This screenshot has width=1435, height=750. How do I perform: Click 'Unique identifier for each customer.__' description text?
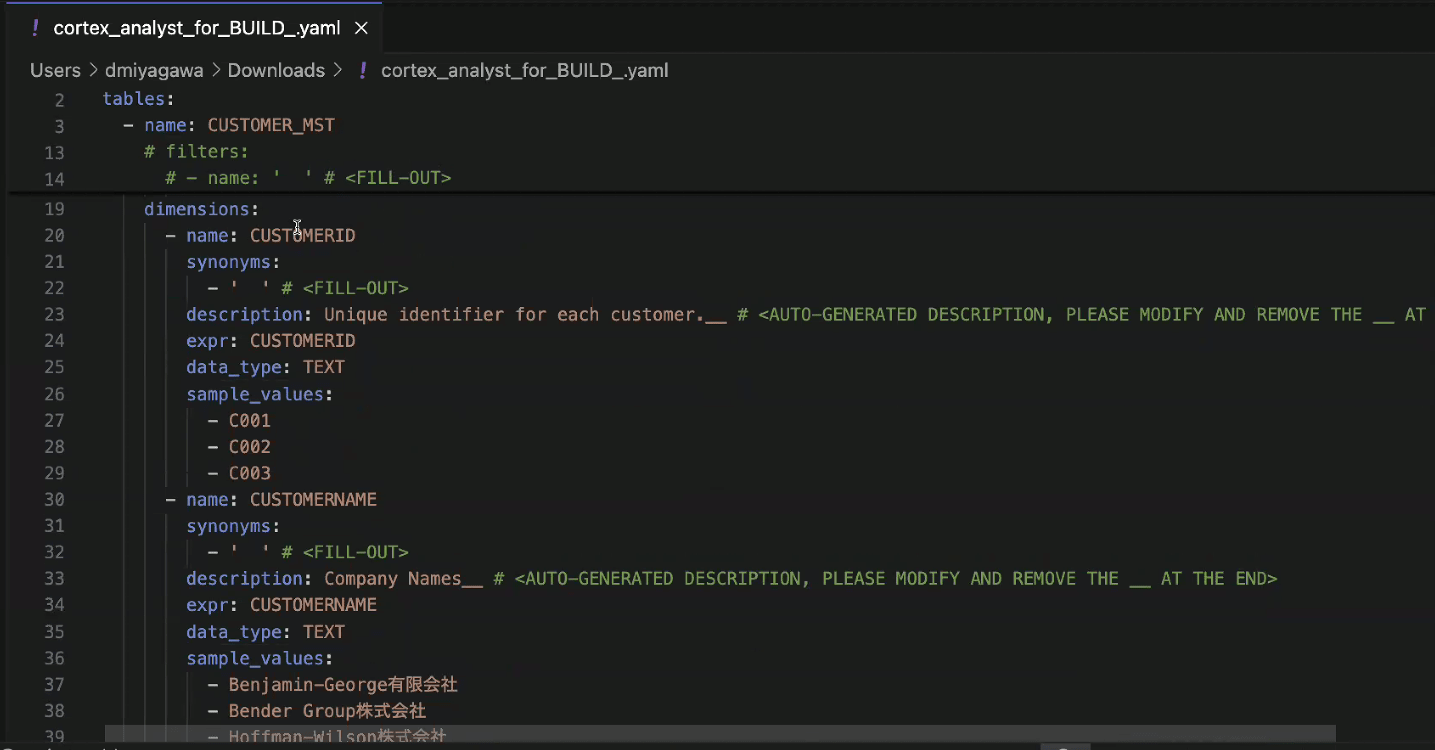point(525,314)
